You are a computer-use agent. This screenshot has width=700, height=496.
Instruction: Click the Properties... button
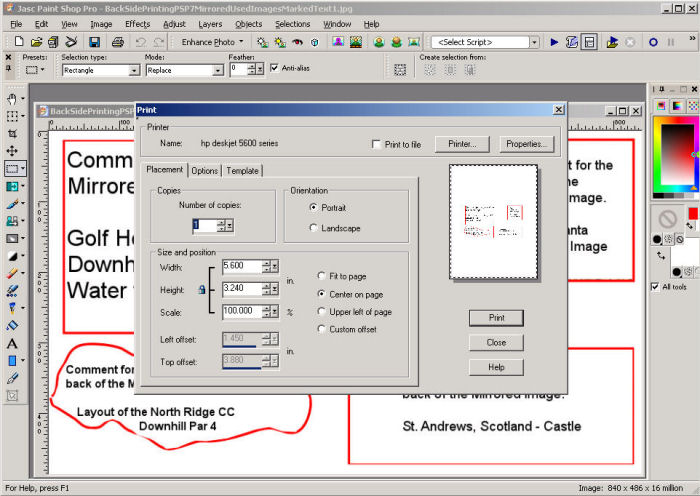point(526,144)
